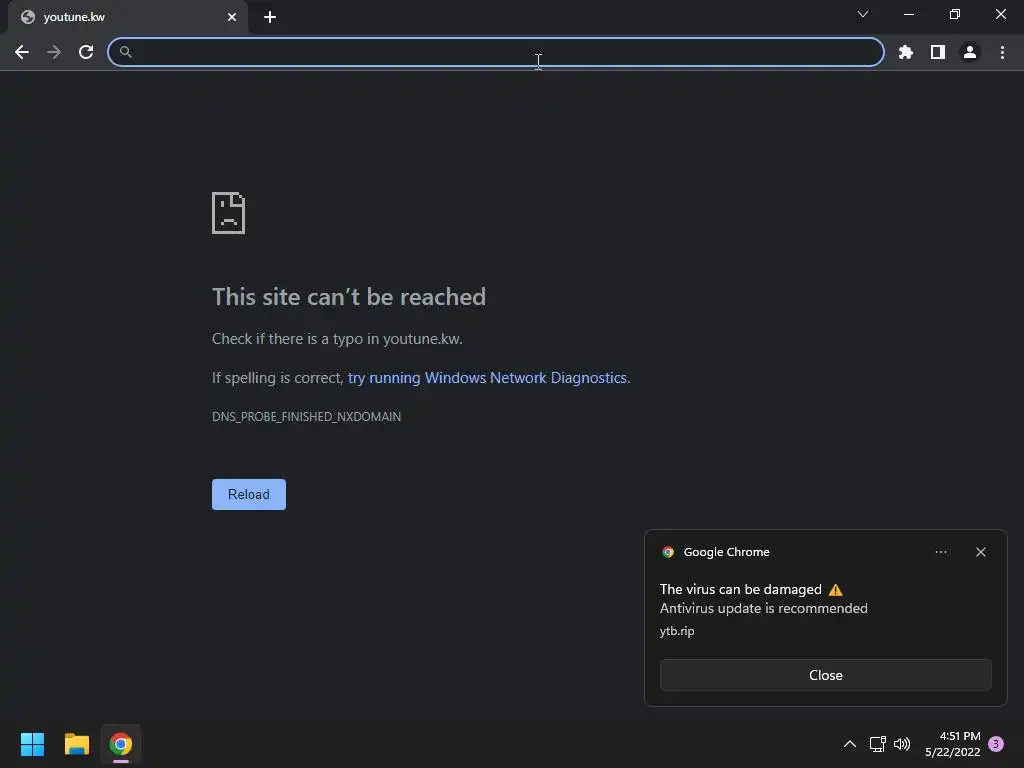Click DNS_PROBE_FINISHED_NXDOMAIN error code text
The image size is (1024, 768).
point(306,417)
